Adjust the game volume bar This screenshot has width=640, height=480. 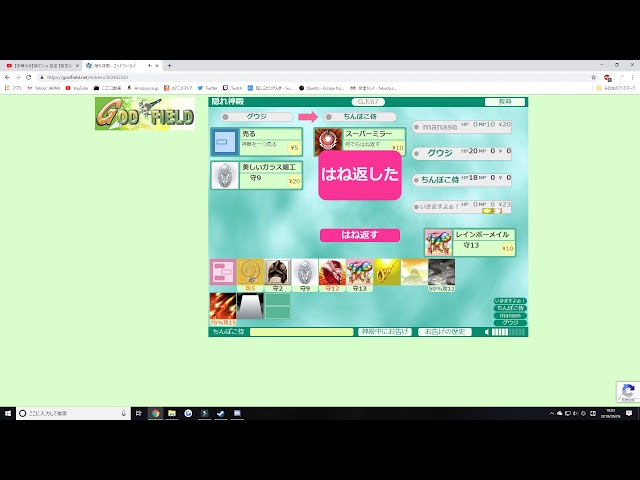tap(508, 332)
